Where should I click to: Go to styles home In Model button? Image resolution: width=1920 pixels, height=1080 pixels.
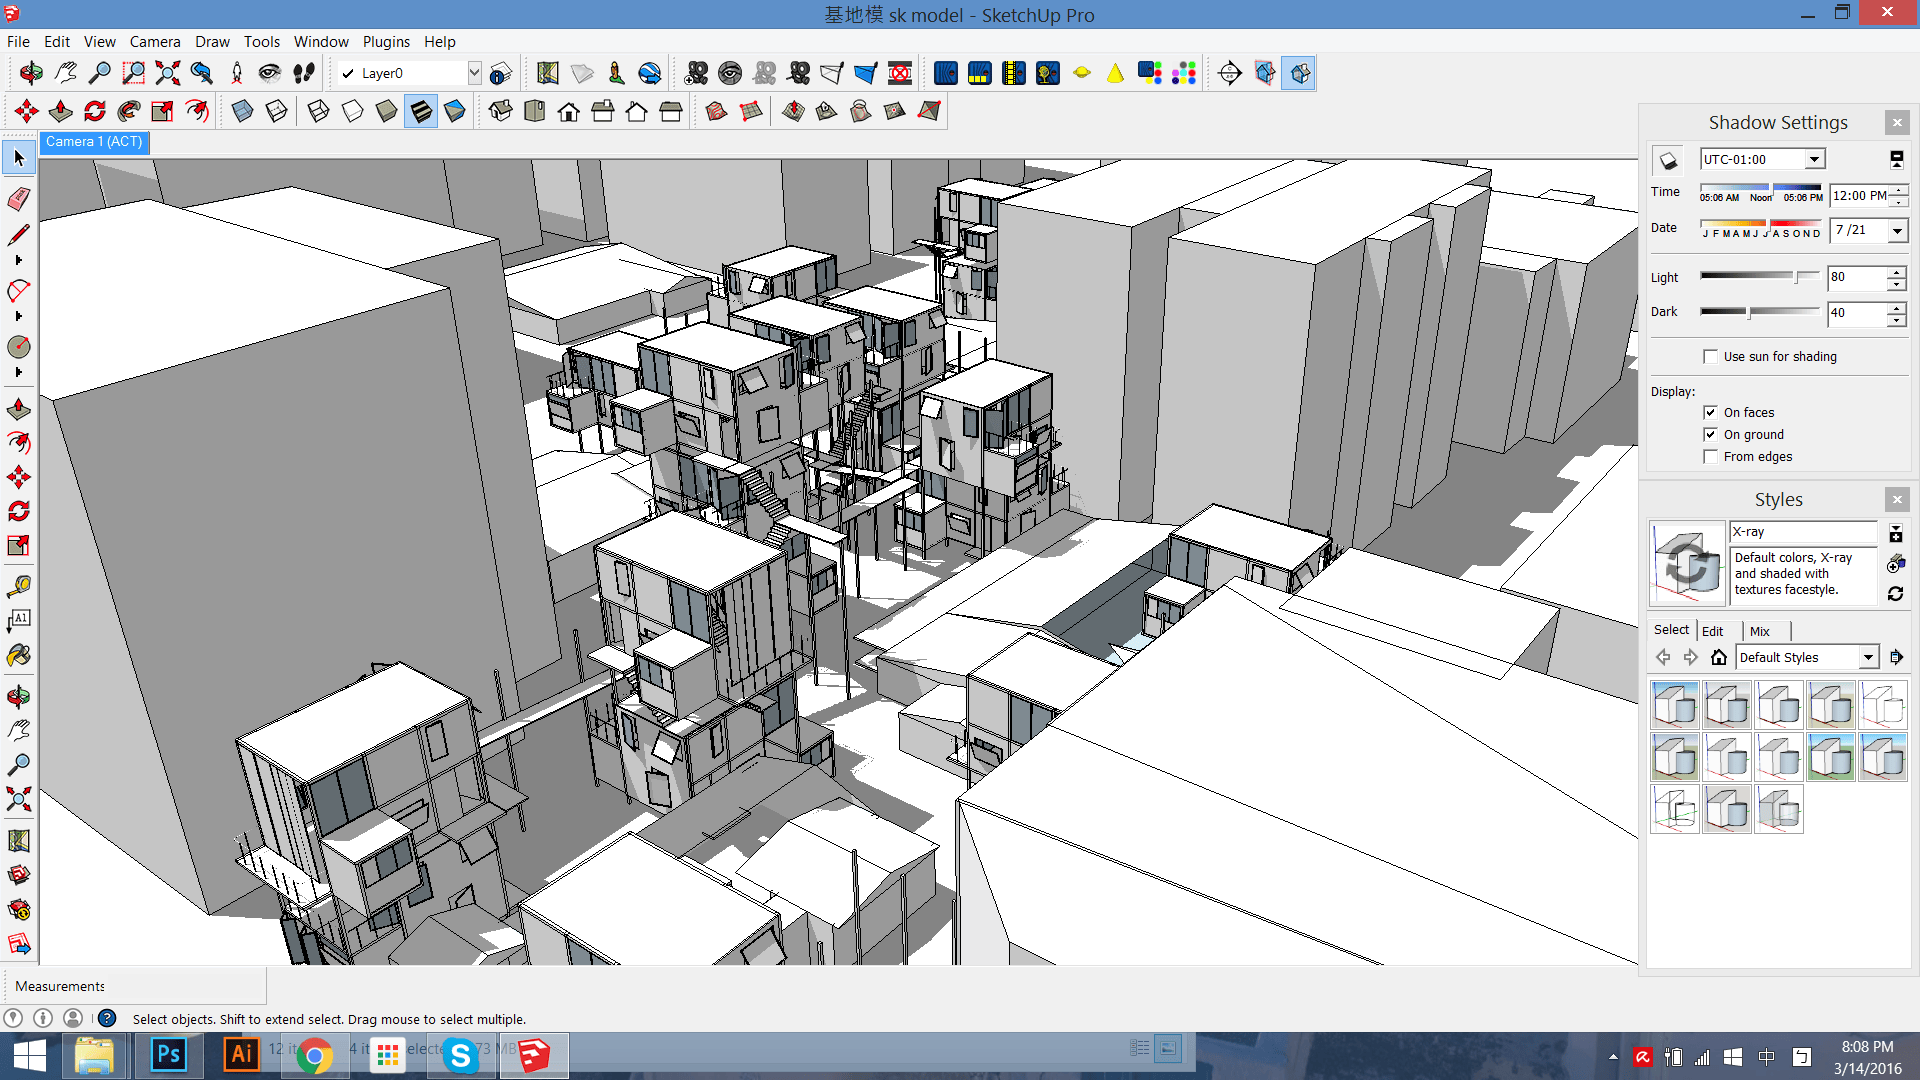pyautogui.click(x=1719, y=657)
